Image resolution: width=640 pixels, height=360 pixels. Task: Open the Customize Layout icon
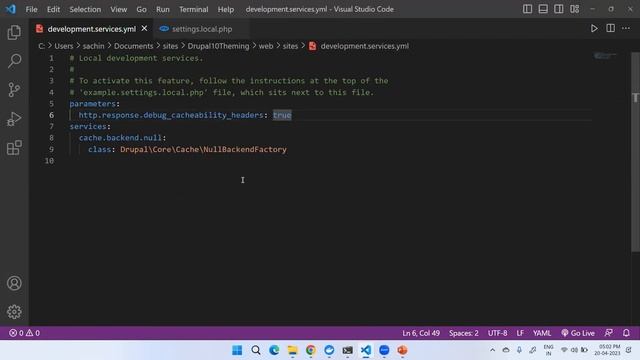[x=574, y=9]
